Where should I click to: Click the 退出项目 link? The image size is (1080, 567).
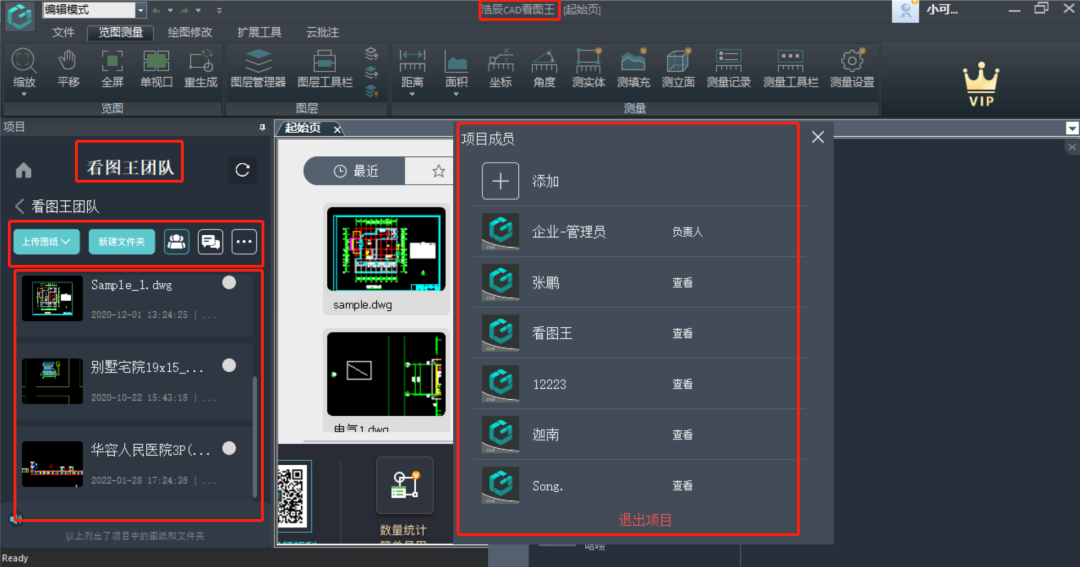(645, 520)
